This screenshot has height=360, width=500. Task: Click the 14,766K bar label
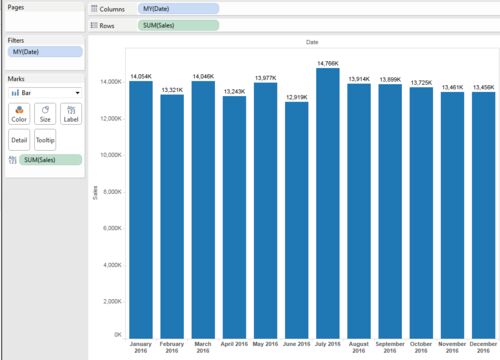[x=328, y=63]
